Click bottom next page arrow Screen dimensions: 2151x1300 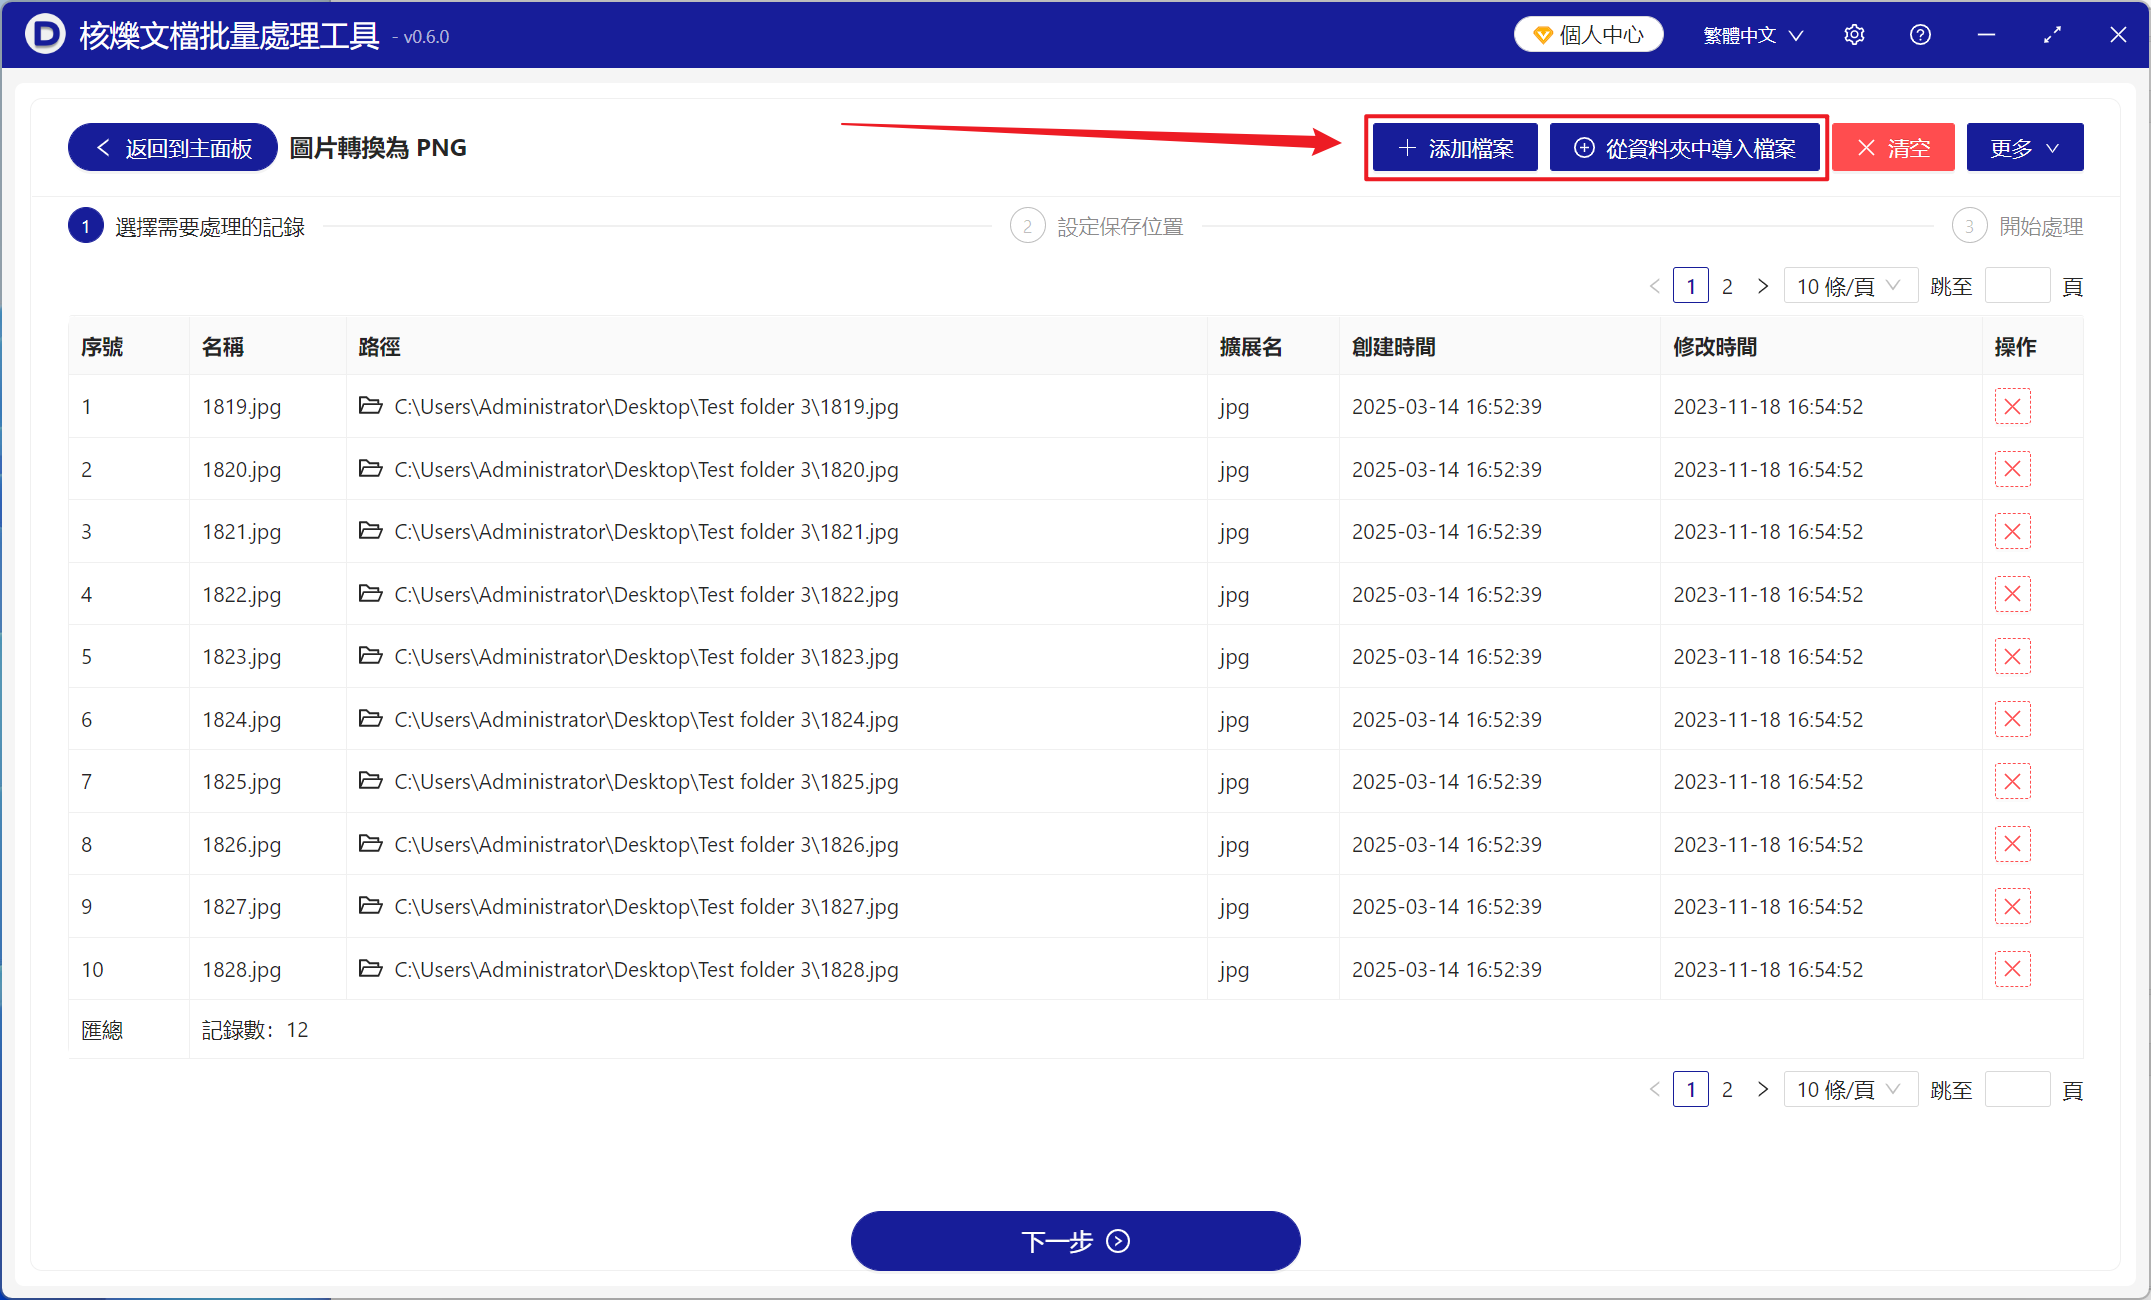point(1763,1089)
